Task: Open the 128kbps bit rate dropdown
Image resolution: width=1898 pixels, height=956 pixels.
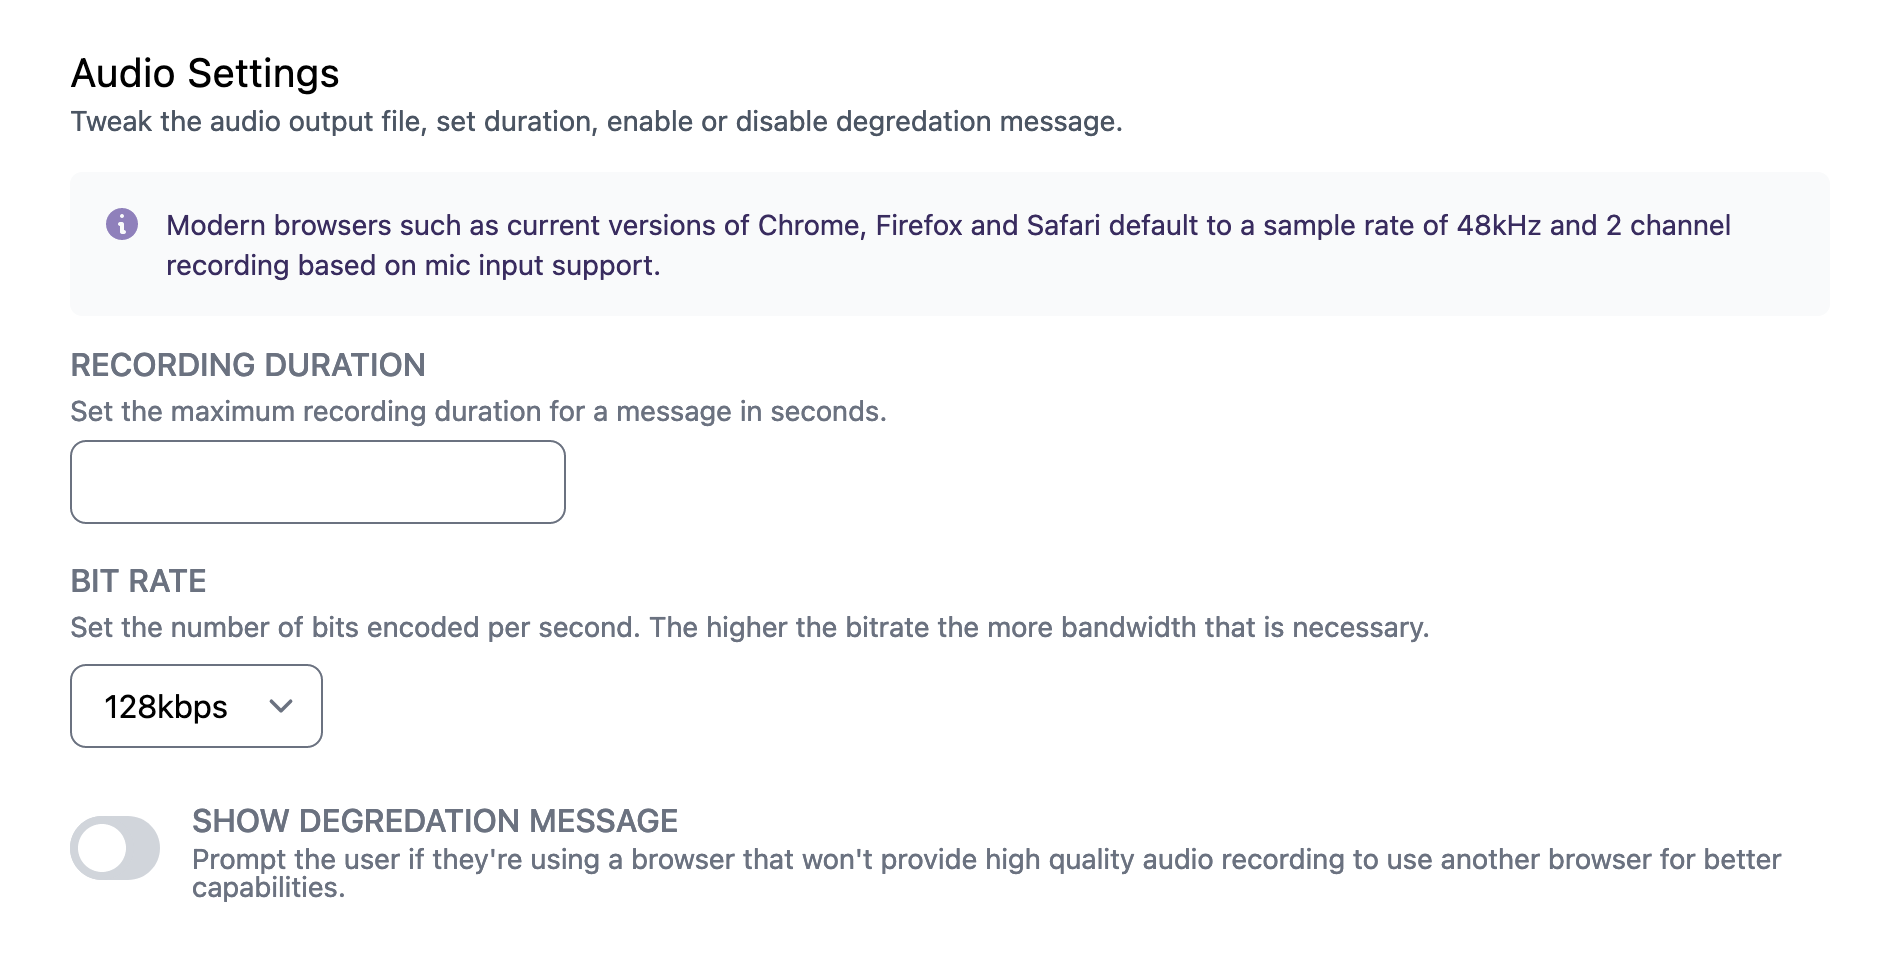Action: 196,706
